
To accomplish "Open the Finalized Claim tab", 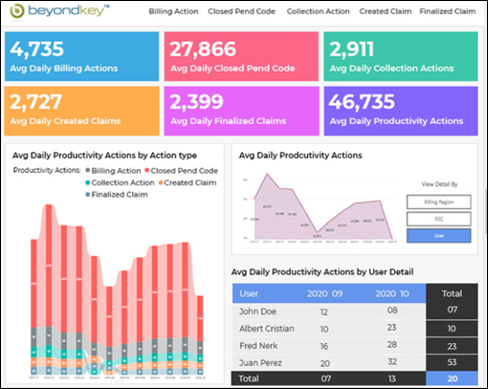I will 448,11.
